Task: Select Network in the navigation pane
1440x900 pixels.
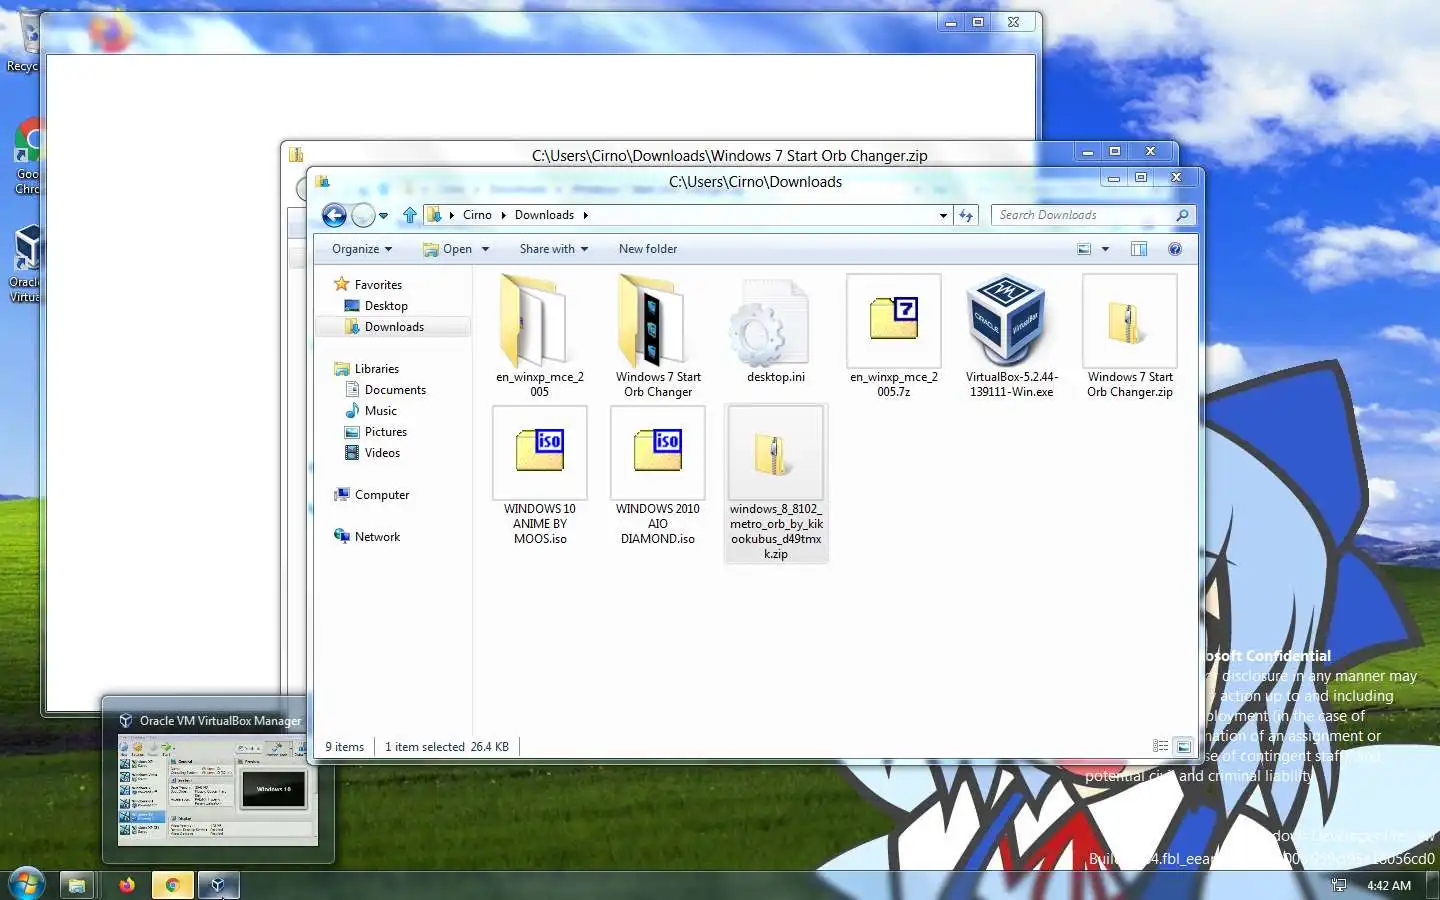Action: tap(377, 537)
